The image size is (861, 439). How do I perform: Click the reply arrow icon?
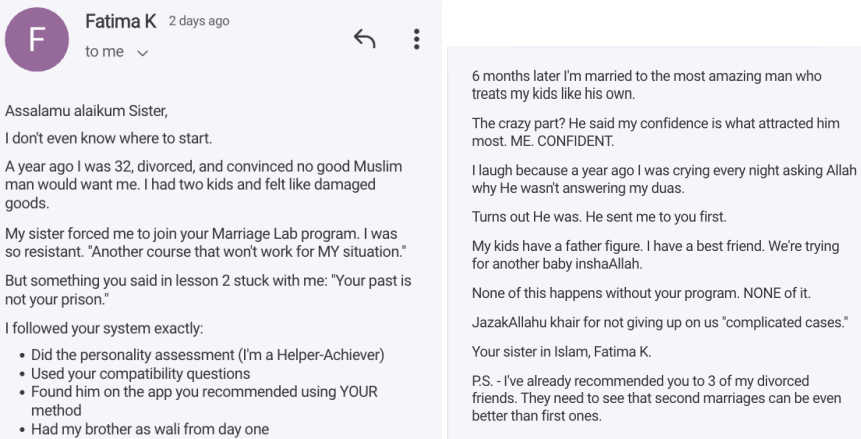coord(365,38)
